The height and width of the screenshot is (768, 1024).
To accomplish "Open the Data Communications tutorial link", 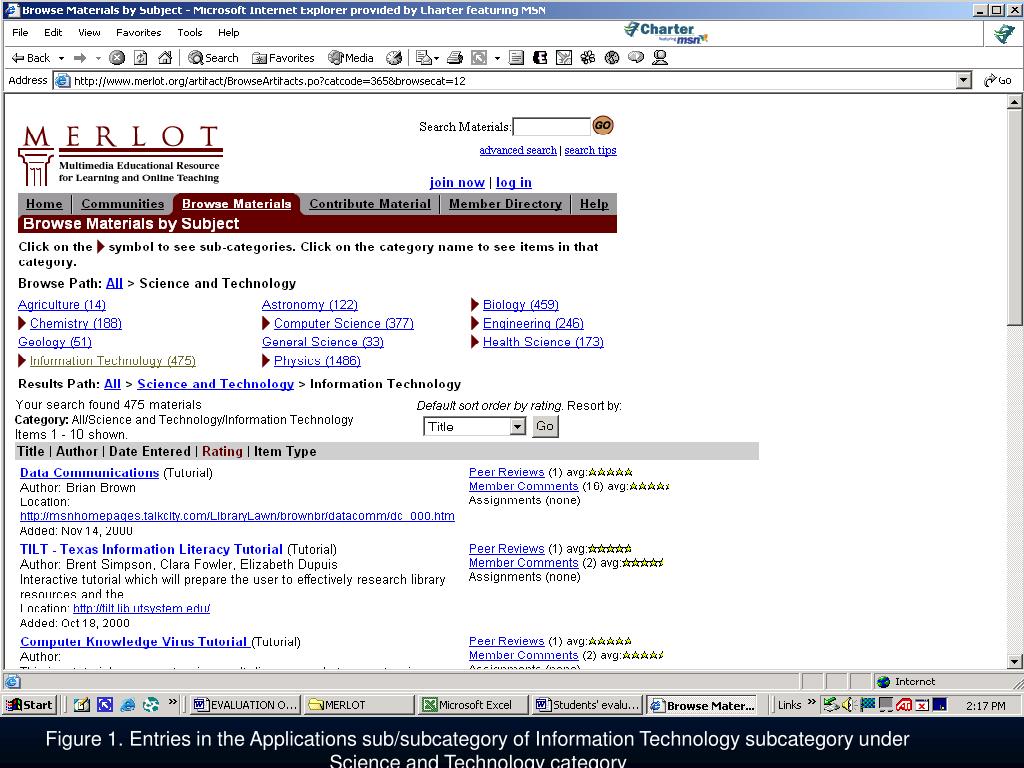I will coord(89,472).
